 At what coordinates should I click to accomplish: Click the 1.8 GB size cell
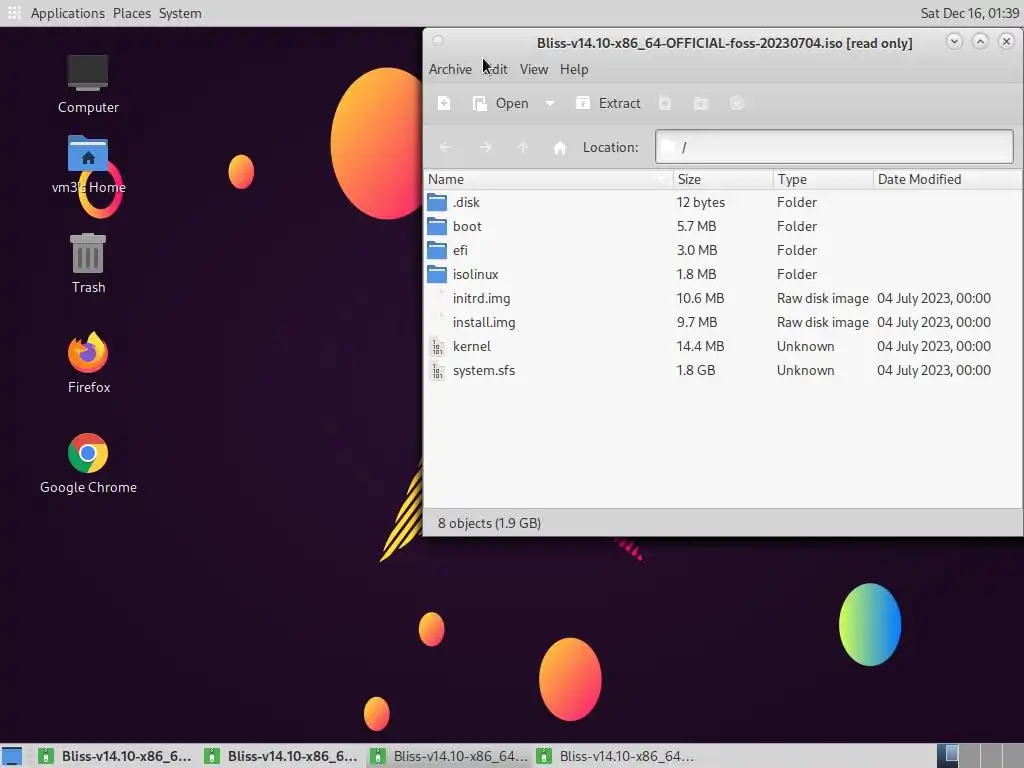pyautogui.click(x=696, y=370)
